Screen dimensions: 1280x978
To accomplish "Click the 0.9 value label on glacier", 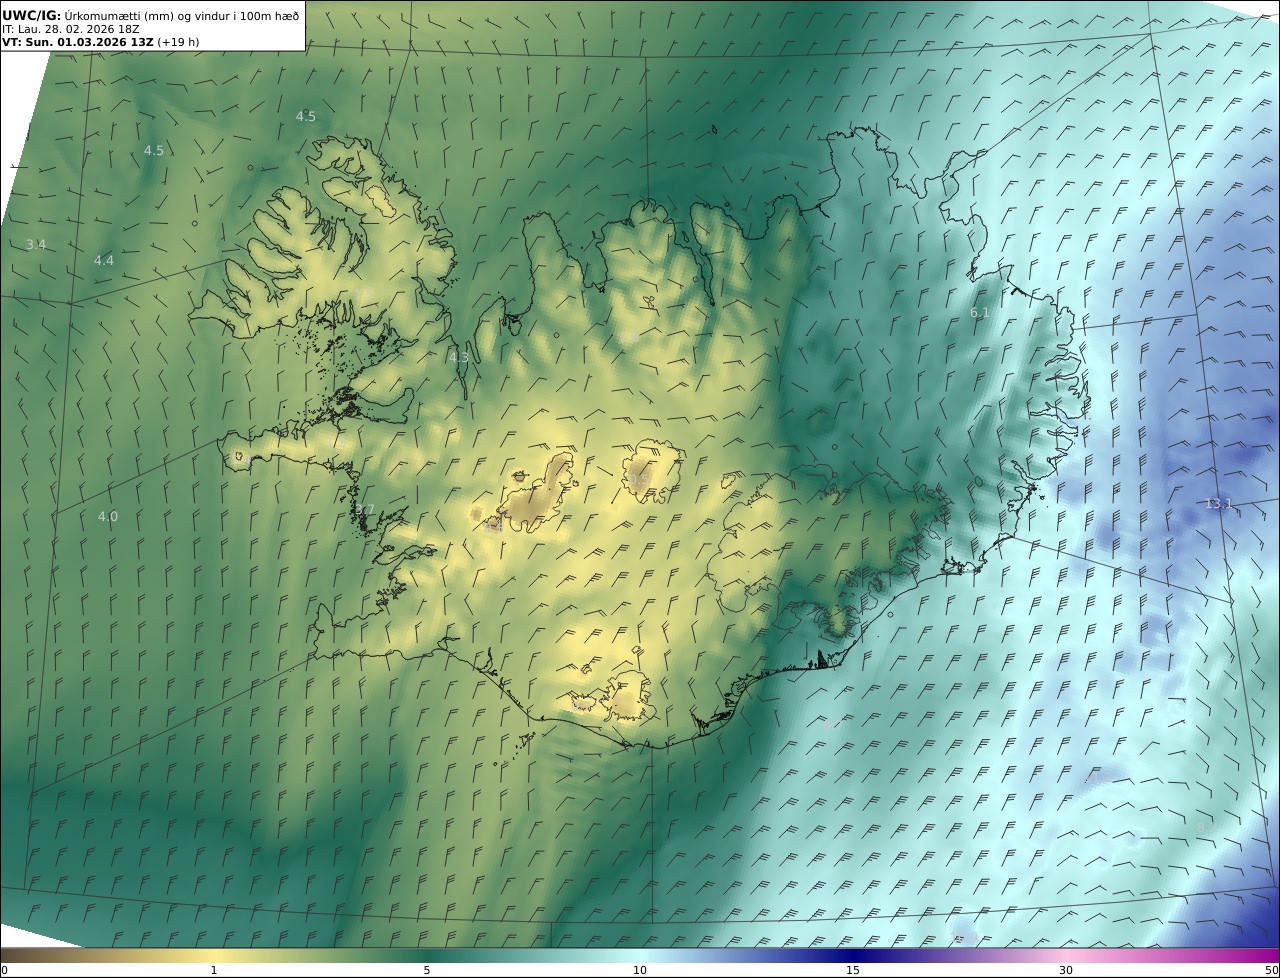I will [639, 480].
